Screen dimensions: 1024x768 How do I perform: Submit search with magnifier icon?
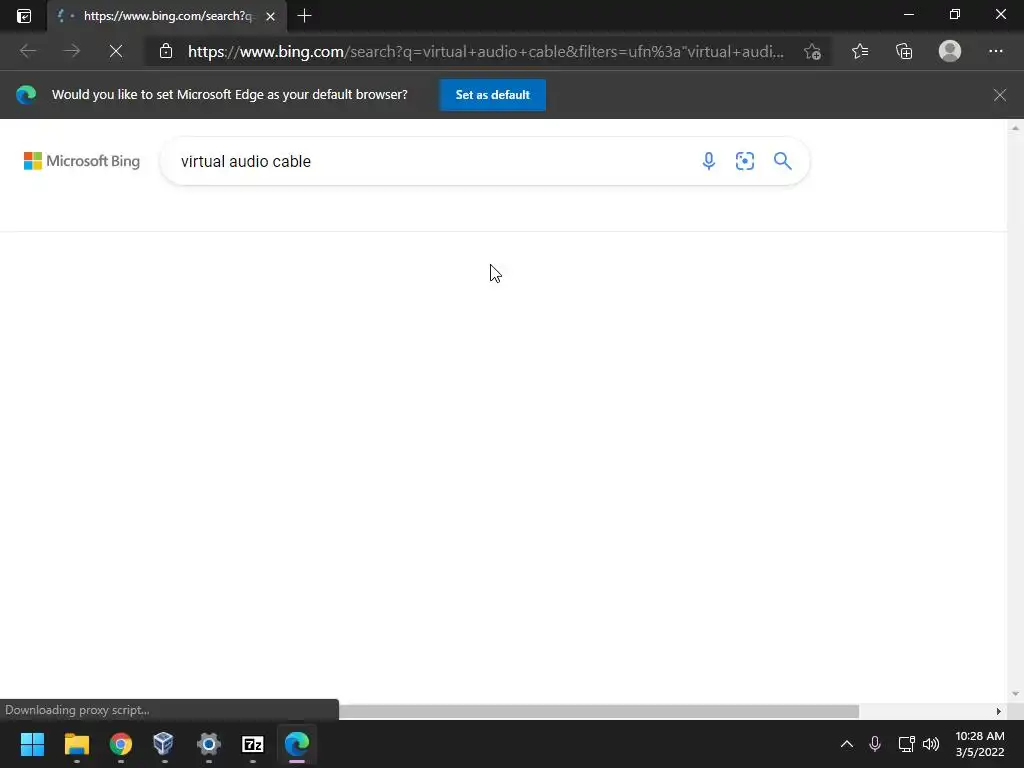pos(782,161)
